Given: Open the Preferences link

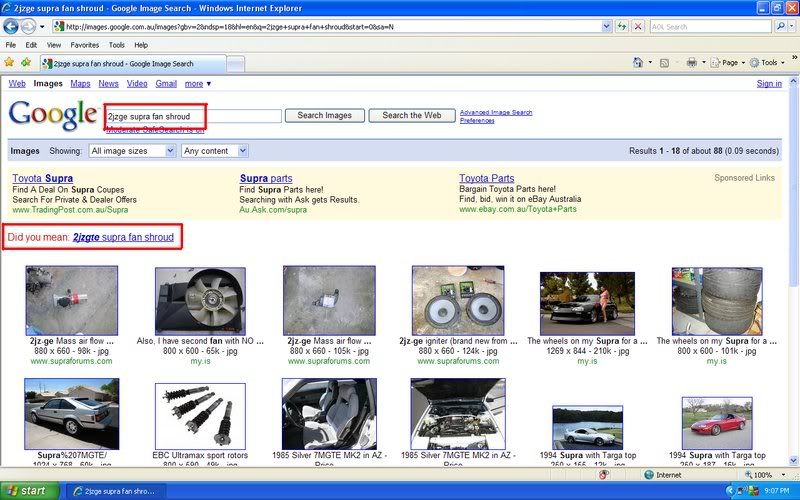Looking at the screenshot, I should (477, 121).
